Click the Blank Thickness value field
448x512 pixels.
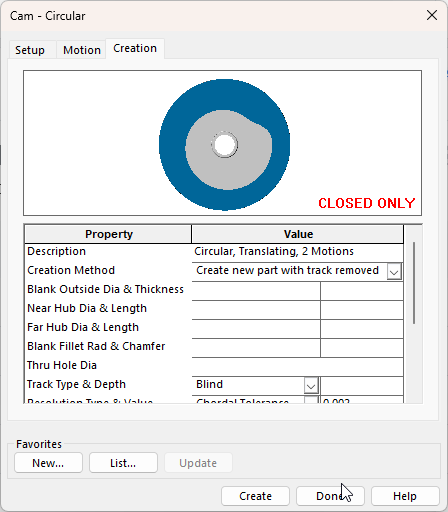tap(362, 291)
